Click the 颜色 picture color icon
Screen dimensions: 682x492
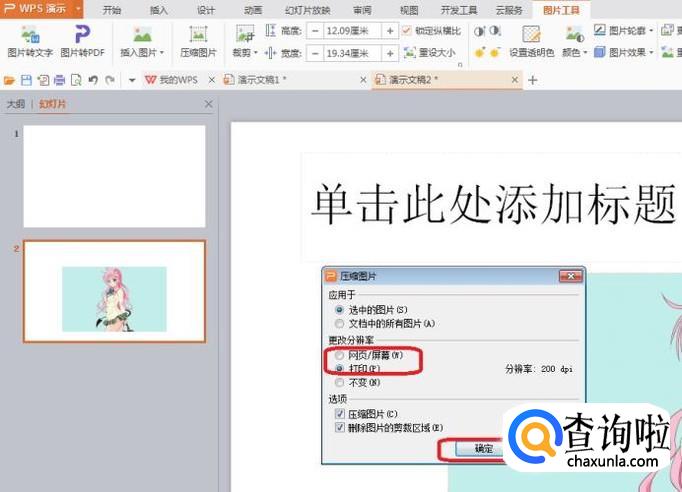[x=575, y=34]
